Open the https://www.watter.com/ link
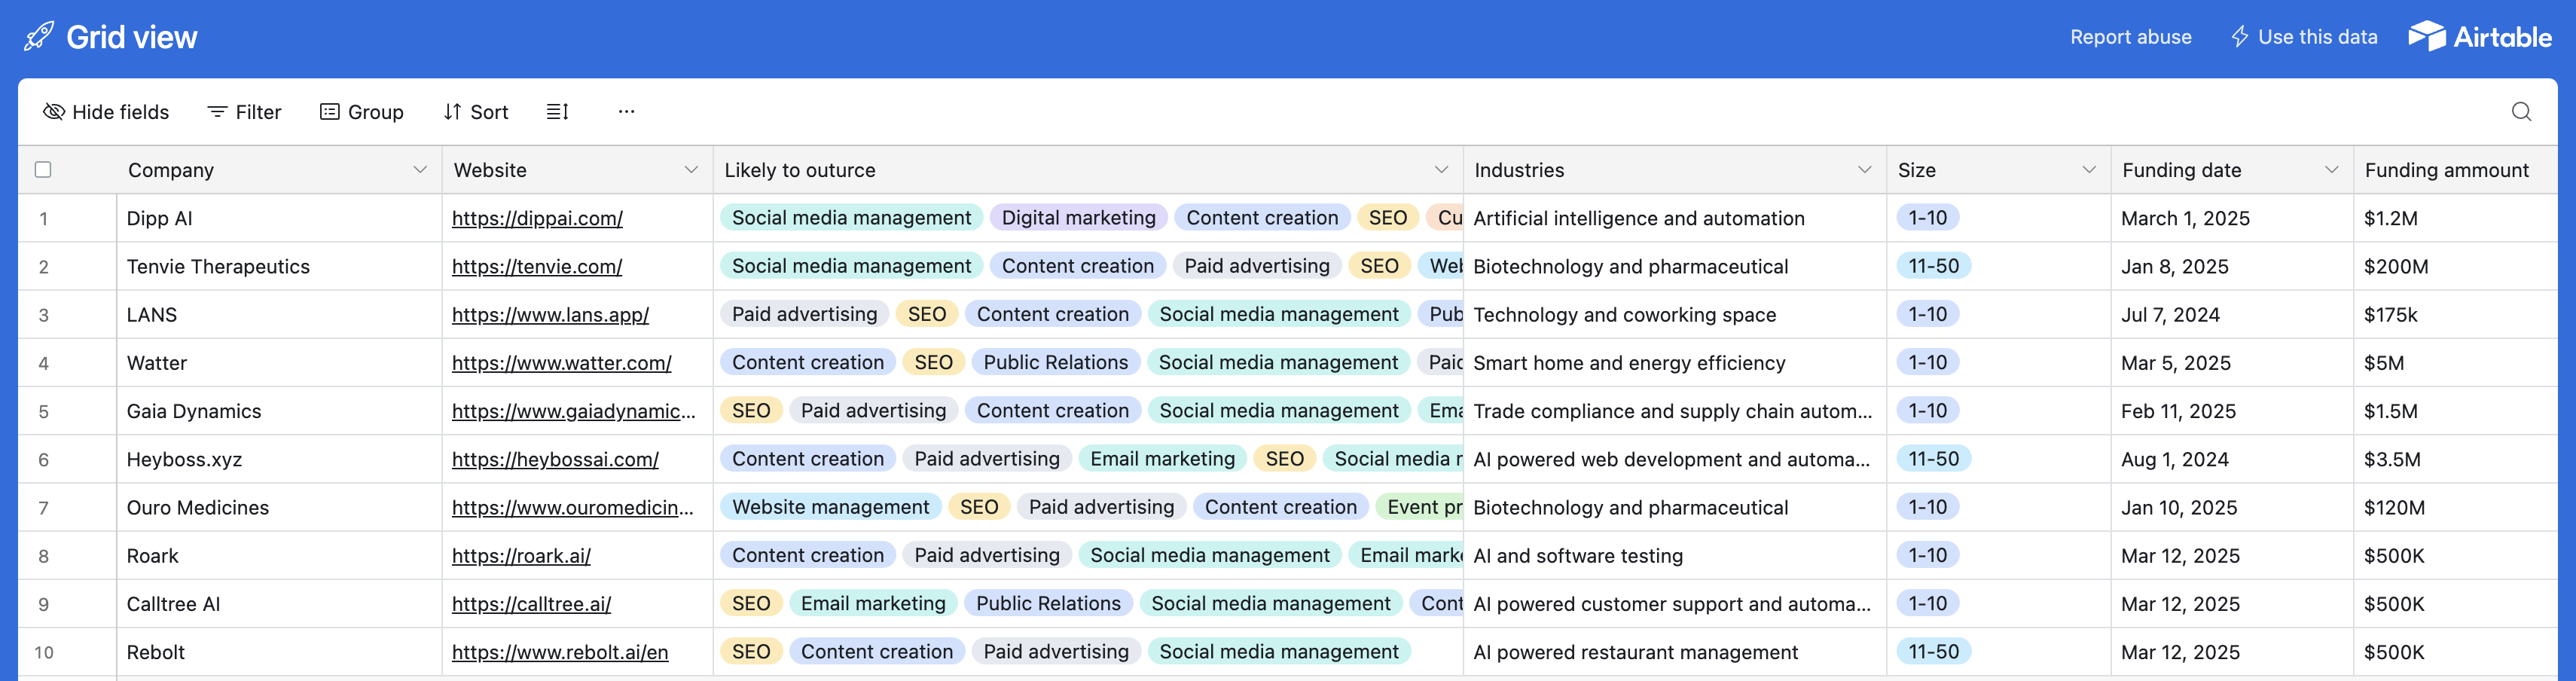 pyautogui.click(x=561, y=363)
